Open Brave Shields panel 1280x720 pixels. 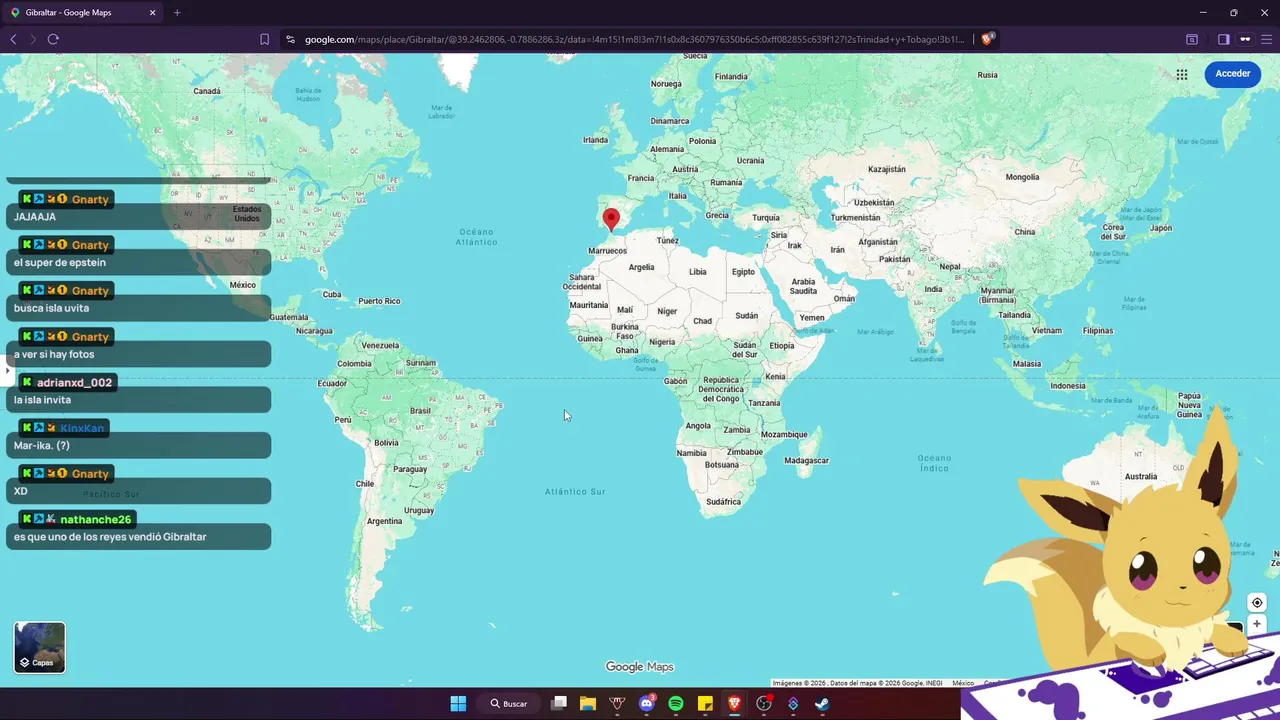pyautogui.click(x=987, y=39)
